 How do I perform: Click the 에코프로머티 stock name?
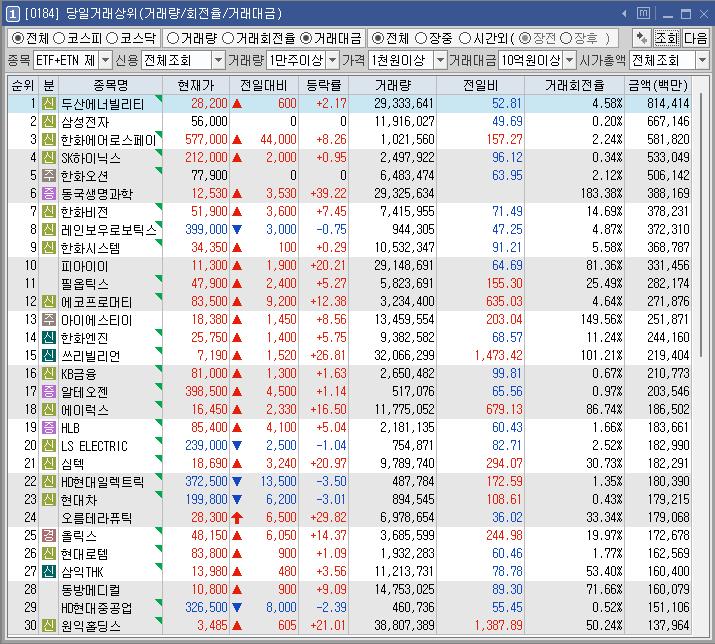(97, 302)
